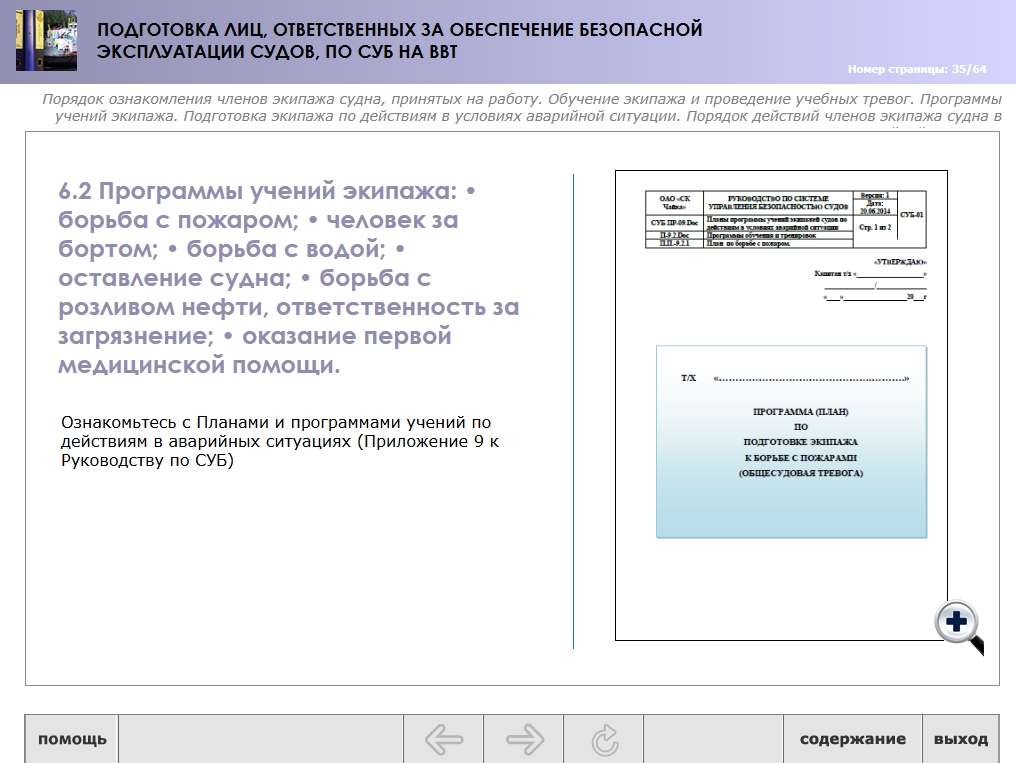Open the помощь help section
This screenshot has width=1016, height=763.
coord(72,740)
